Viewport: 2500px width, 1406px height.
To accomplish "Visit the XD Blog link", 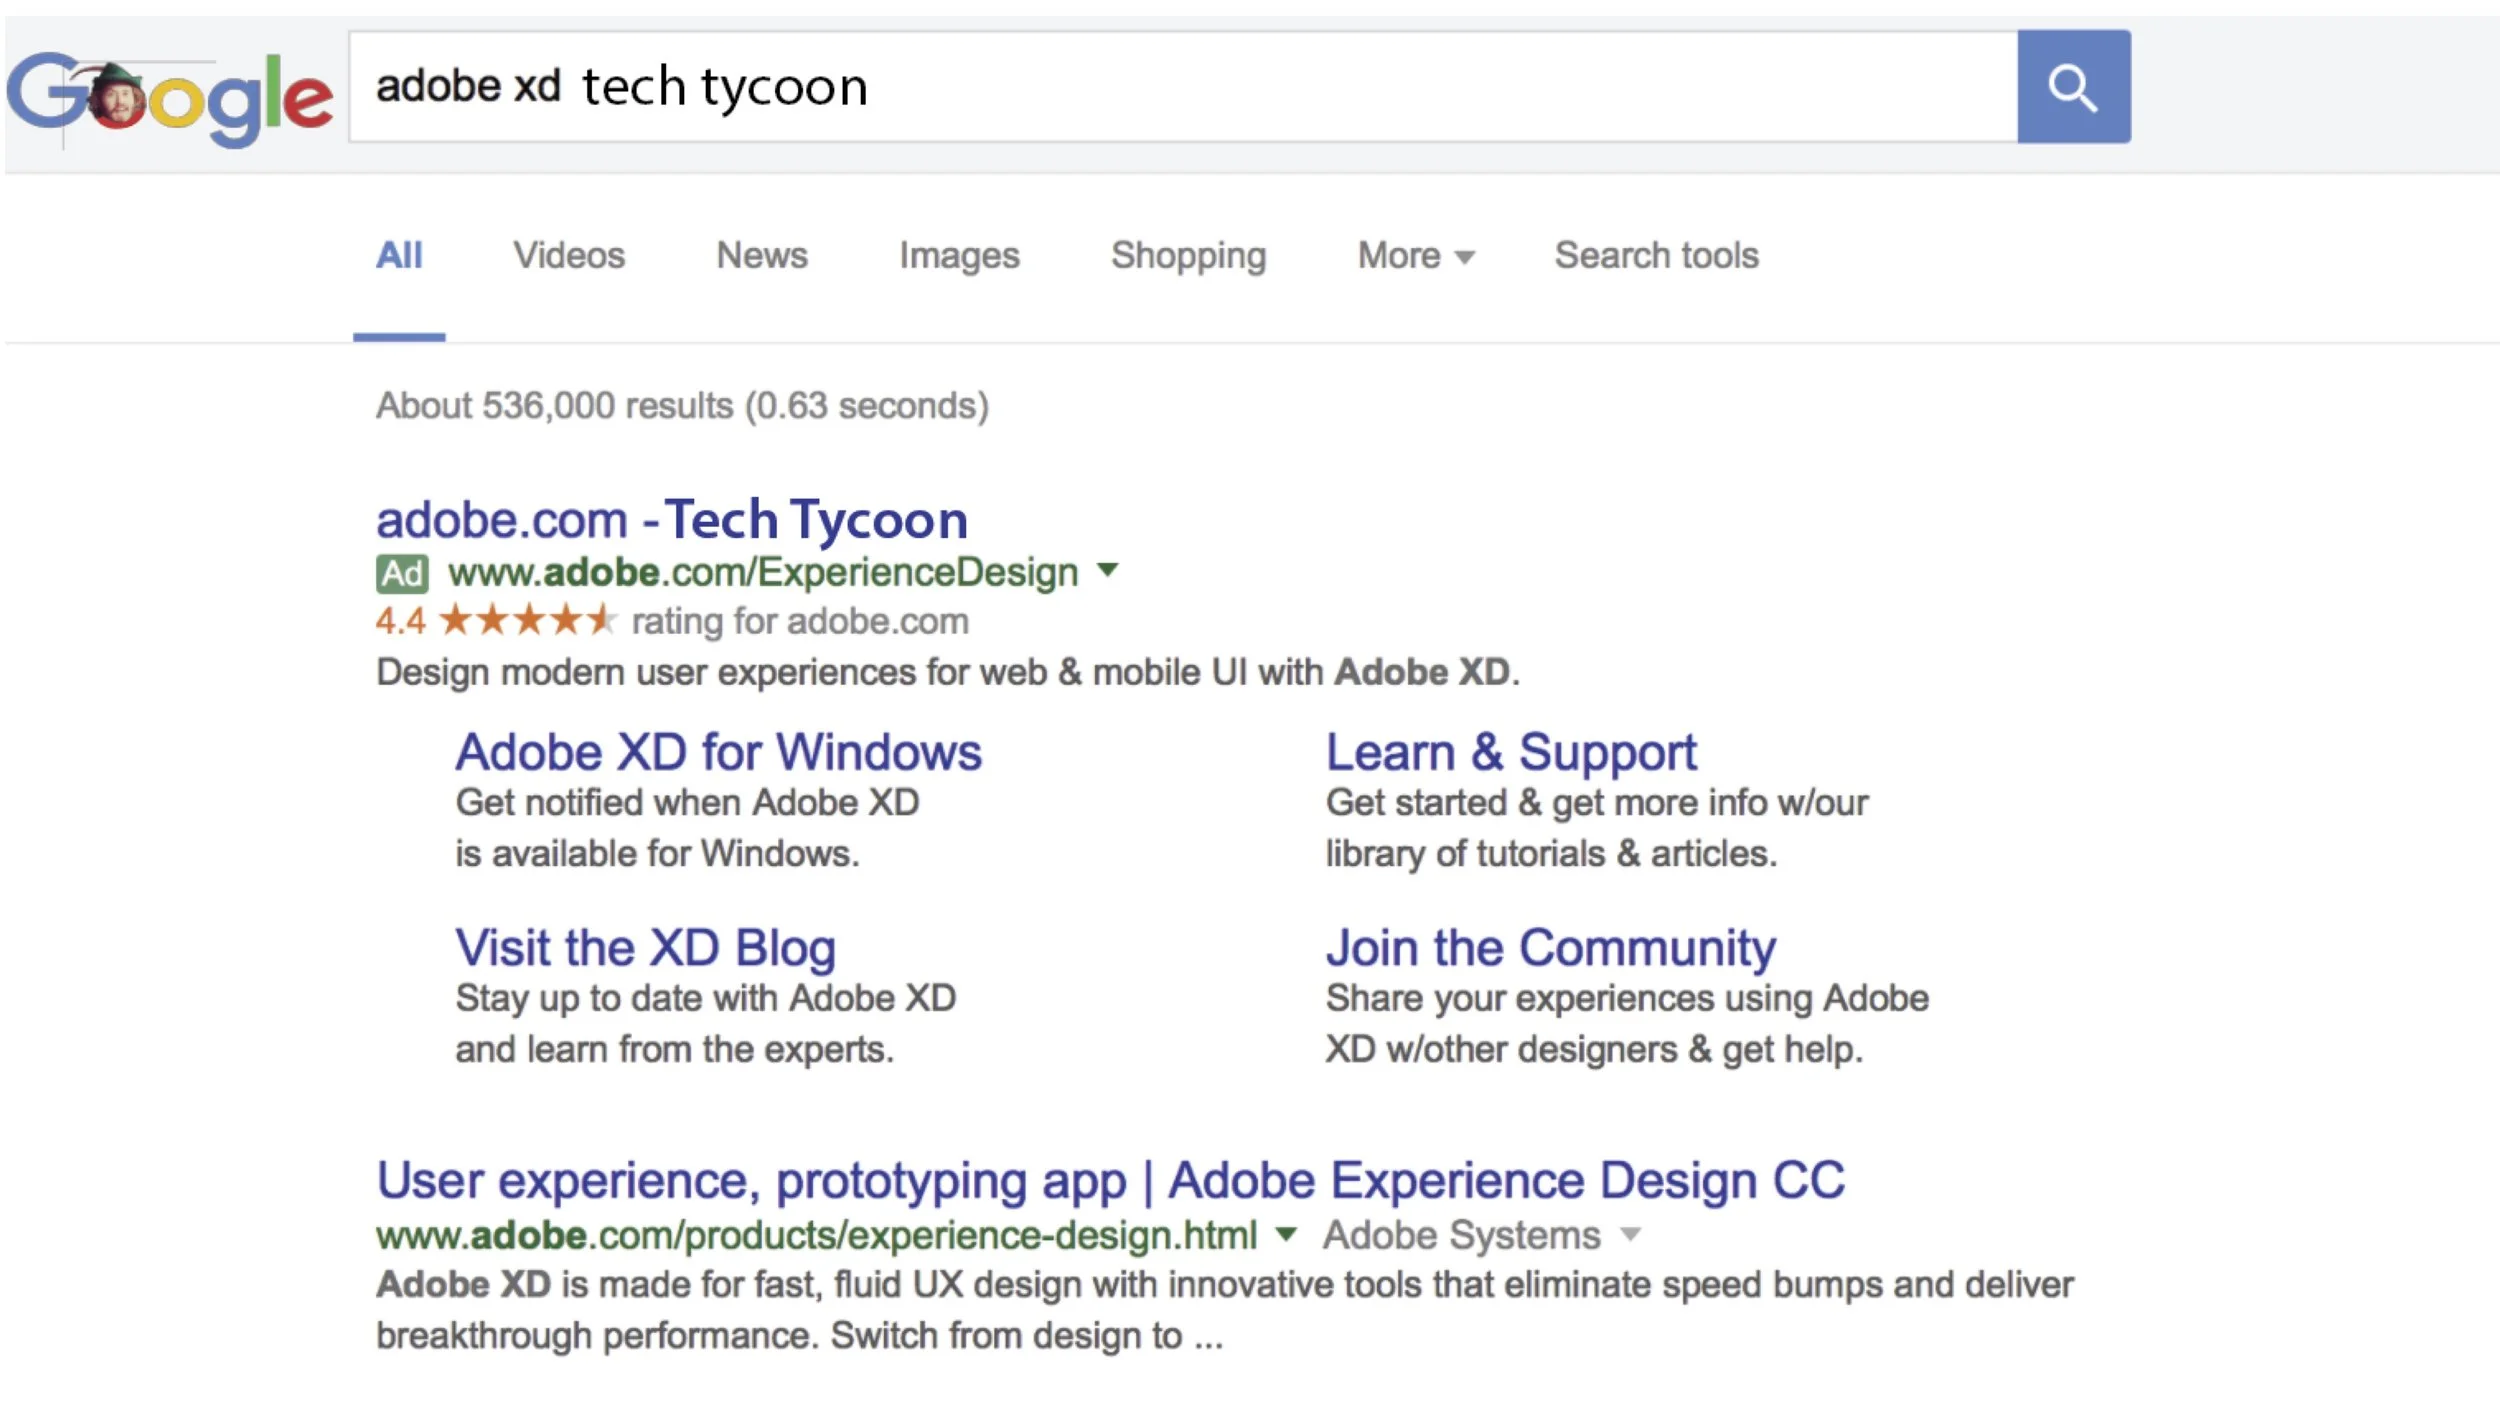I will pyautogui.click(x=645, y=947).
